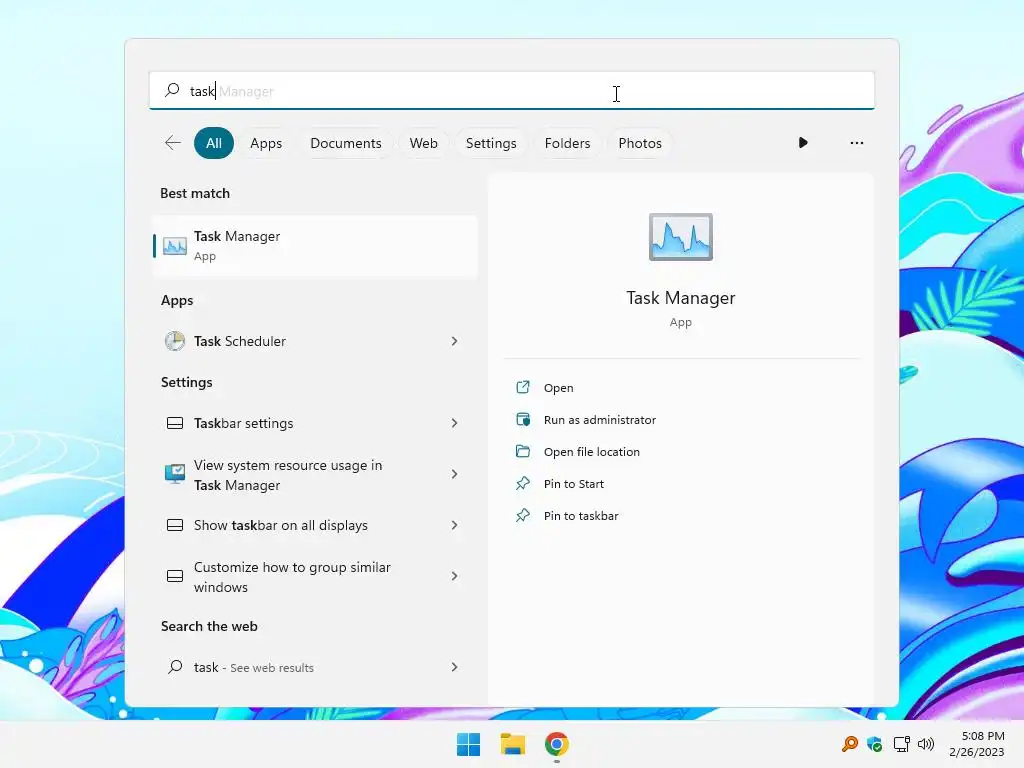Switch to the Photos filter tab
The image size is (1024, 768).
pos(640,143)
